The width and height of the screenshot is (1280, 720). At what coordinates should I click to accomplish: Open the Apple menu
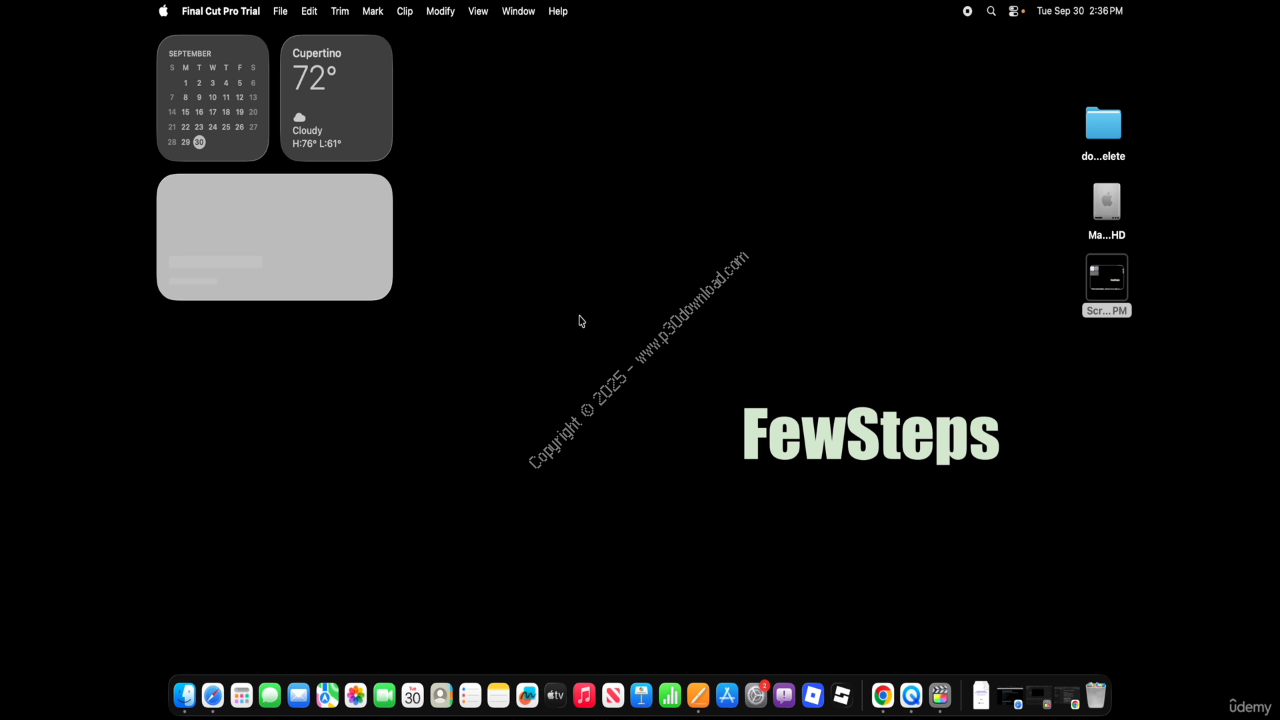(163, 11)
